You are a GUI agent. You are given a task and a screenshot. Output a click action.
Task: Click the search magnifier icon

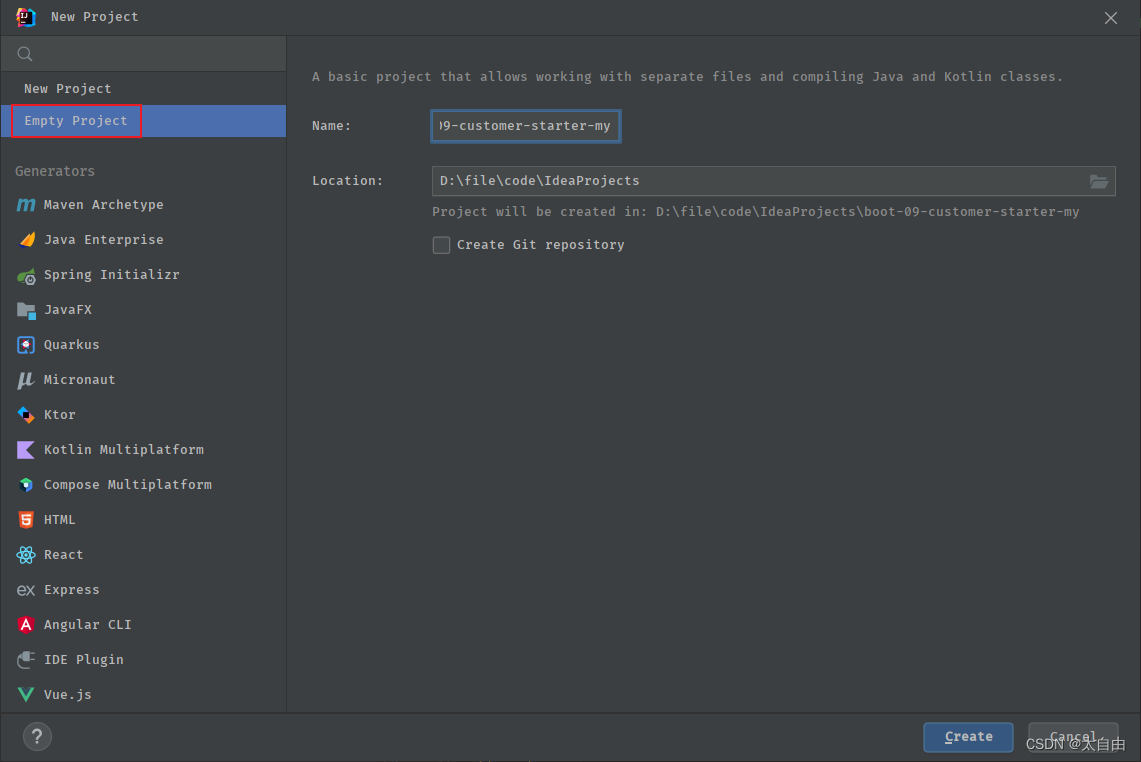[25, 54]
